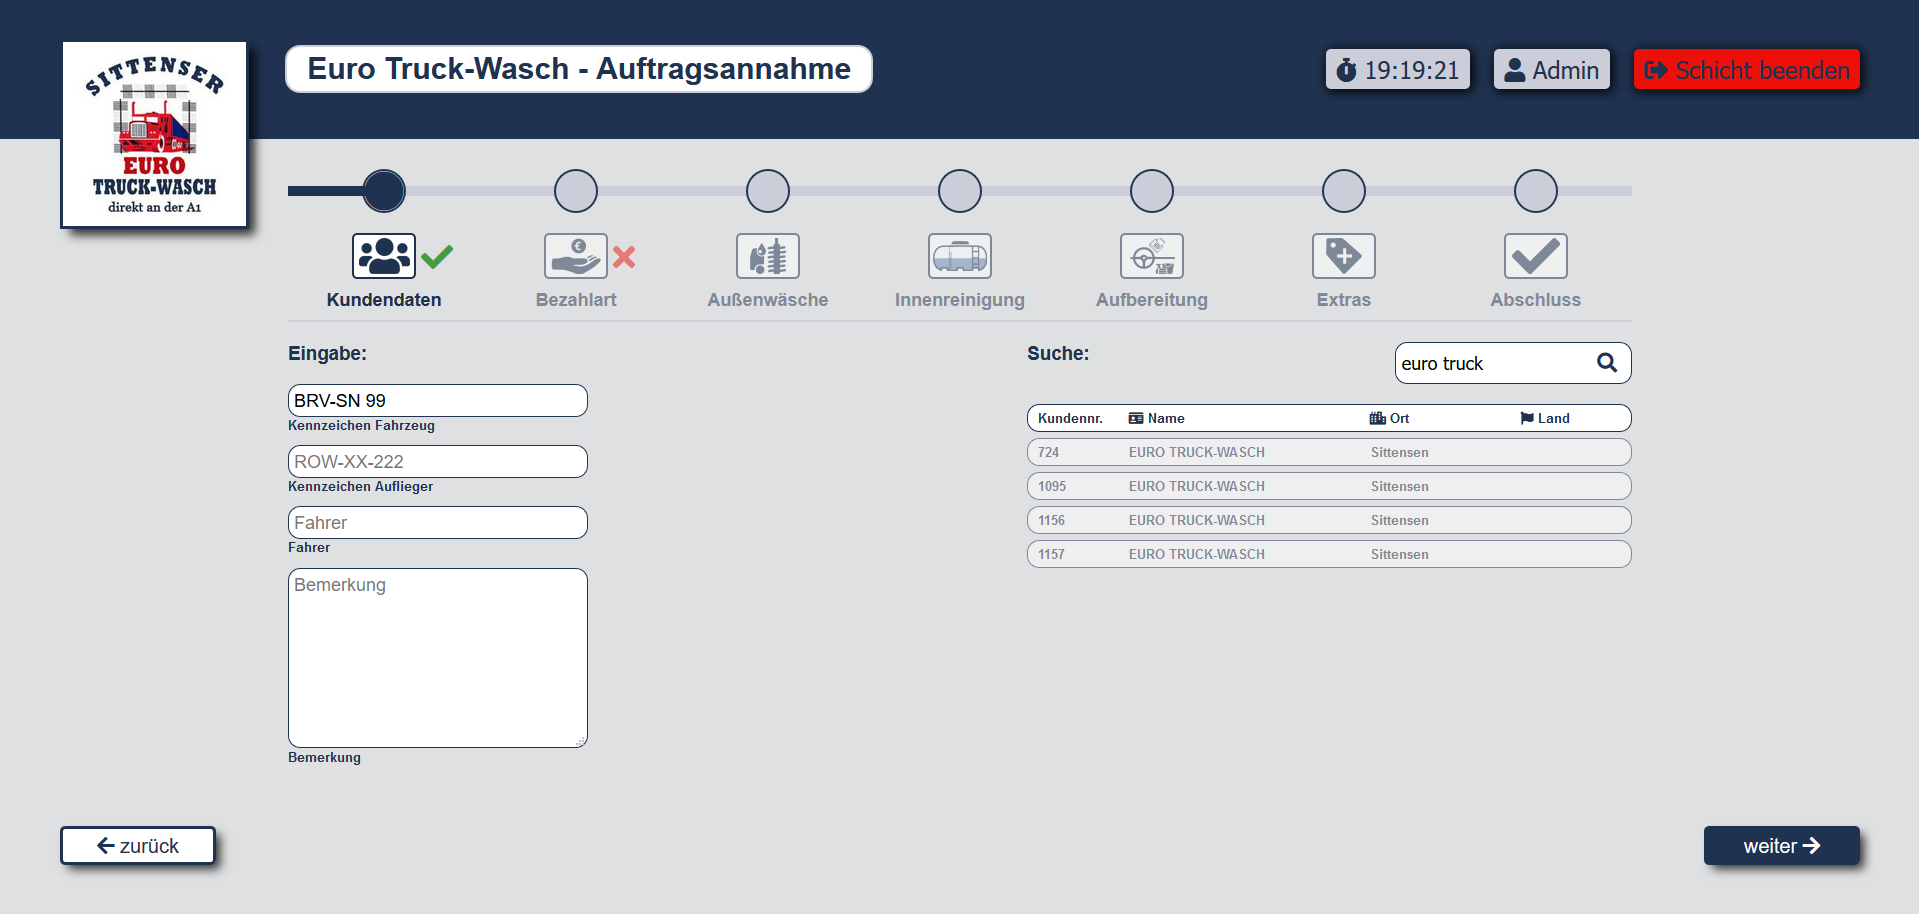Image resolution: width=1919 pixels, height=914 pixels.
Task: Click the magnifier search icon
Action: click(x=1607, y=363)
